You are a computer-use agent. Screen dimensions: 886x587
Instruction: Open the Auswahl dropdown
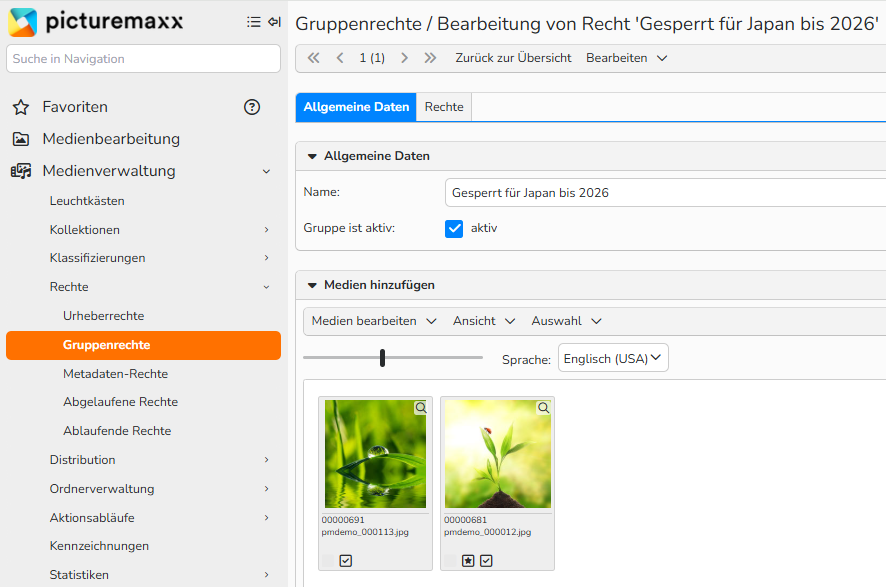(566, 321)
